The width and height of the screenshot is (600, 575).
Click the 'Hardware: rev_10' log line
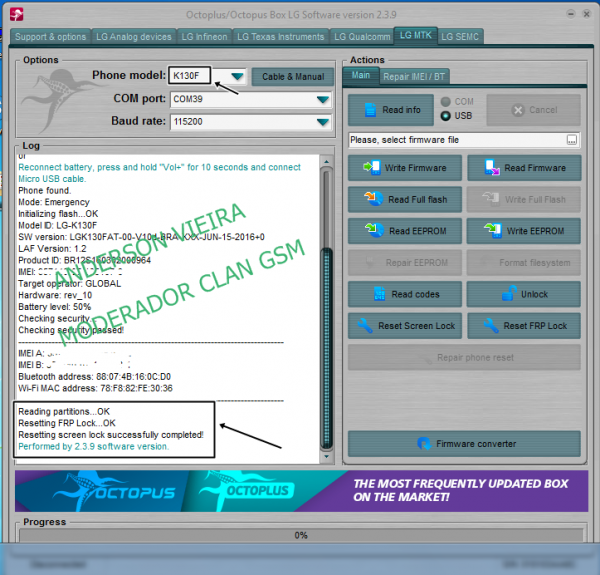click(x=55, y=295)
